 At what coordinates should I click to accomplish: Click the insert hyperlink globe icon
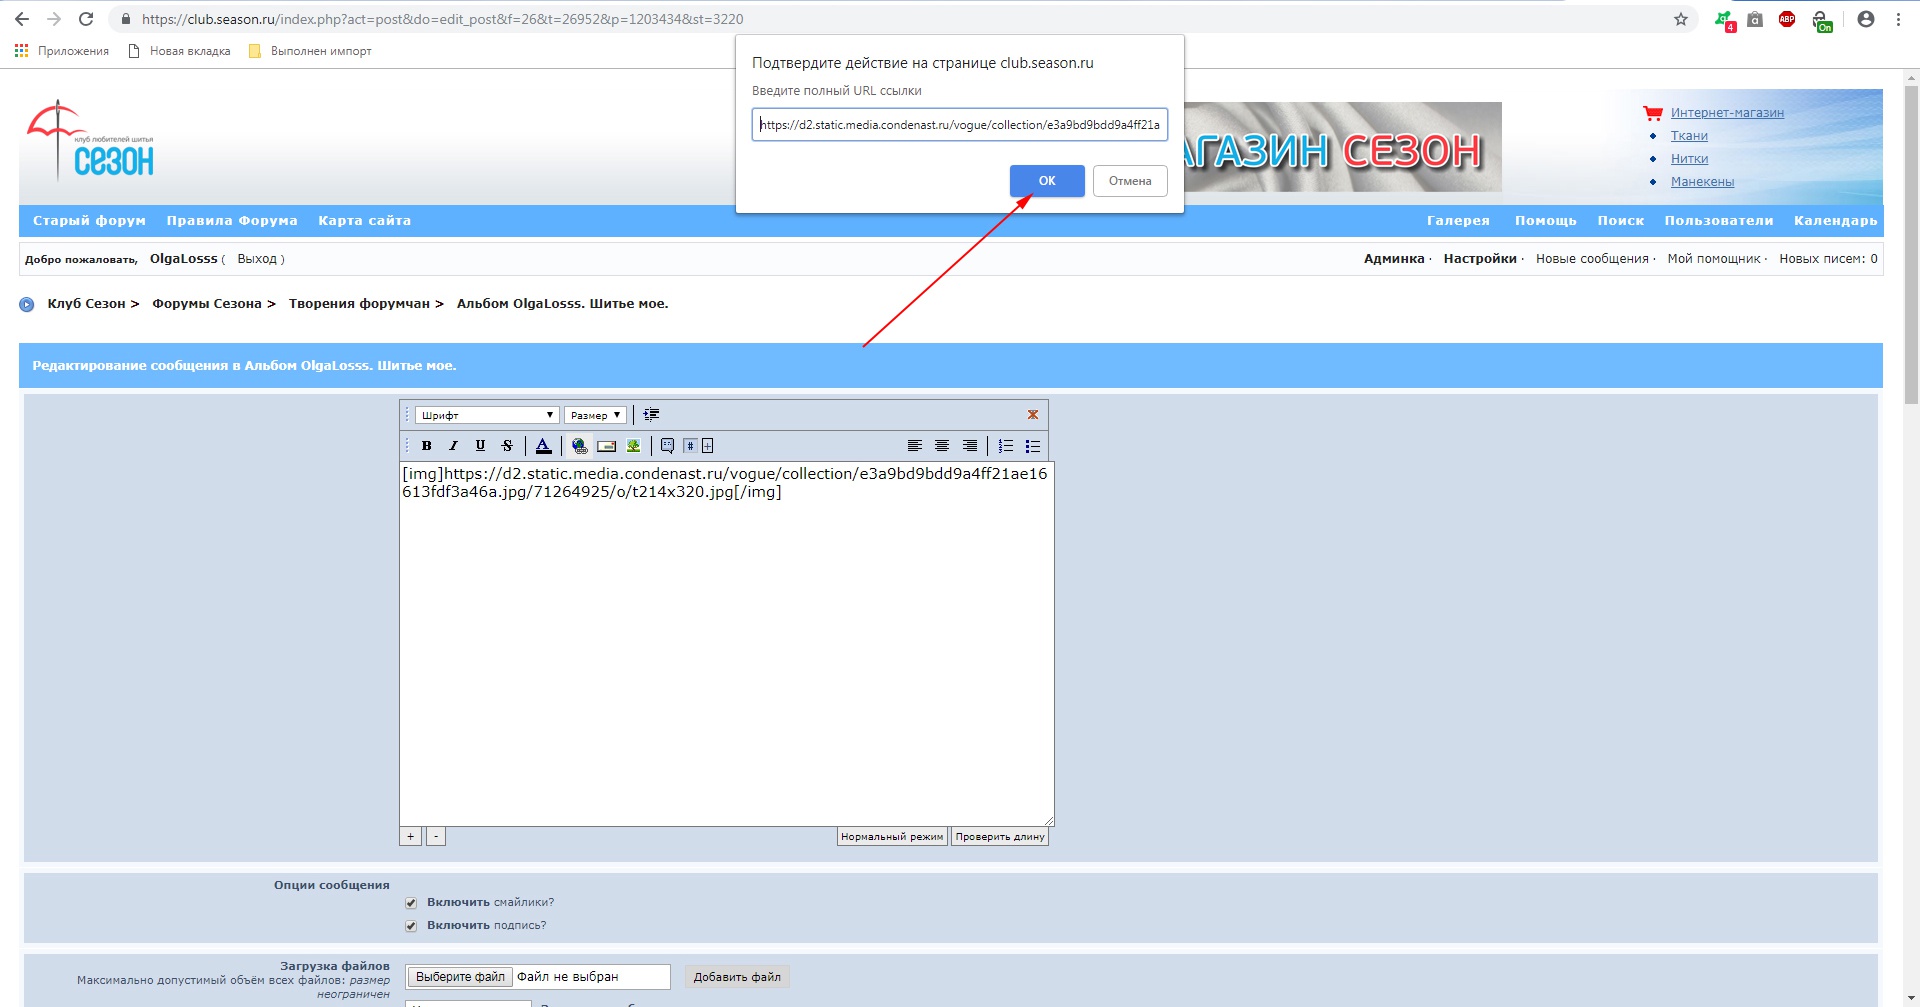click(x=579, y=446)
